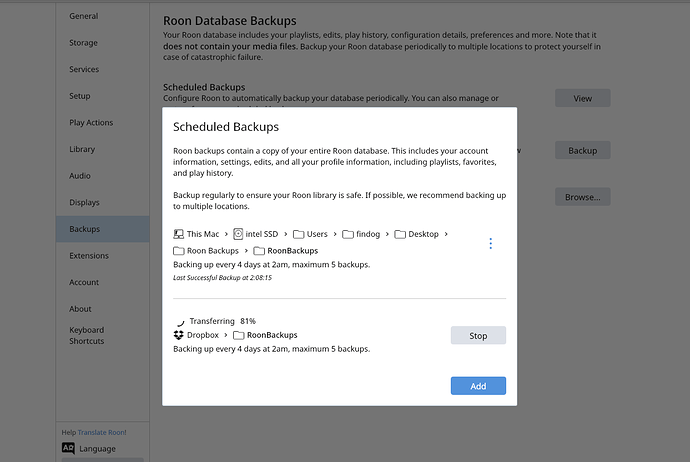Click the Roon Backups folder icon

[179, 251]
